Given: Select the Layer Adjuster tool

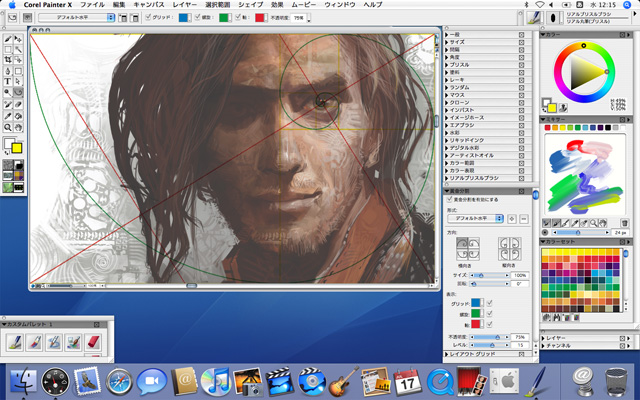Looking at the screenshot, I should (x=18, y=39).
